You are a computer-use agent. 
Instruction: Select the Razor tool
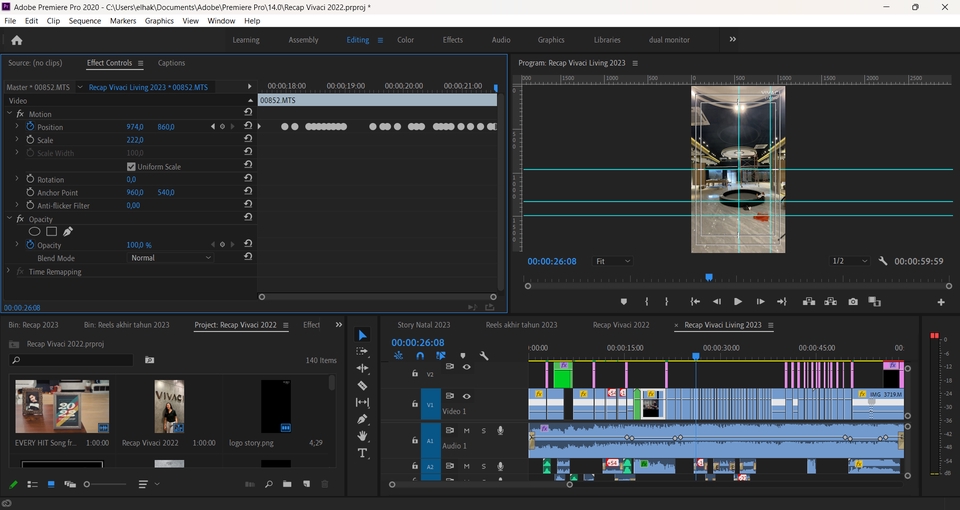(362, 385)
